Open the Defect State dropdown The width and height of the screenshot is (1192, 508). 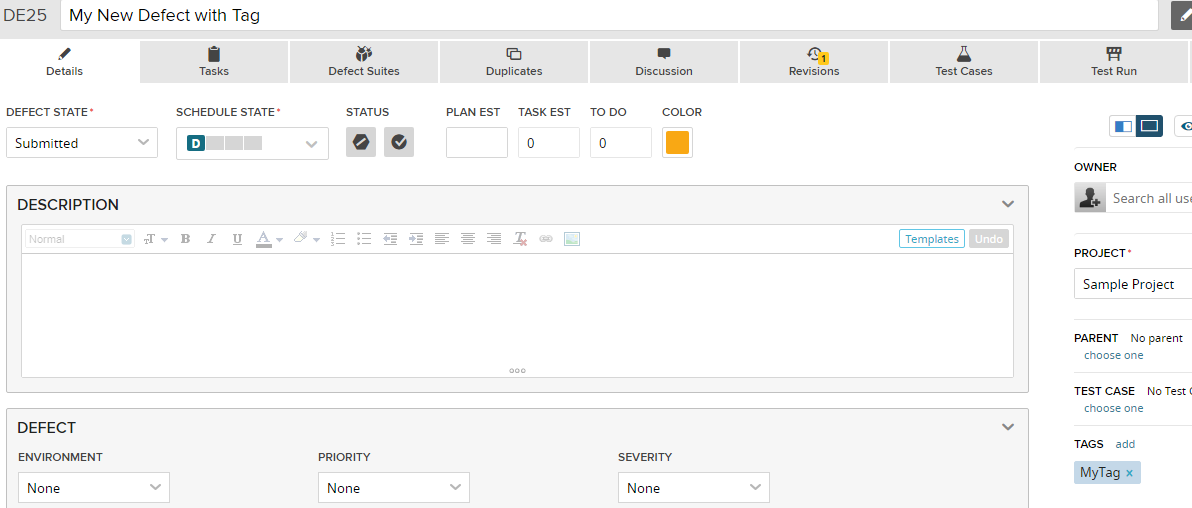pyautogui.click(x=82, y=143)
